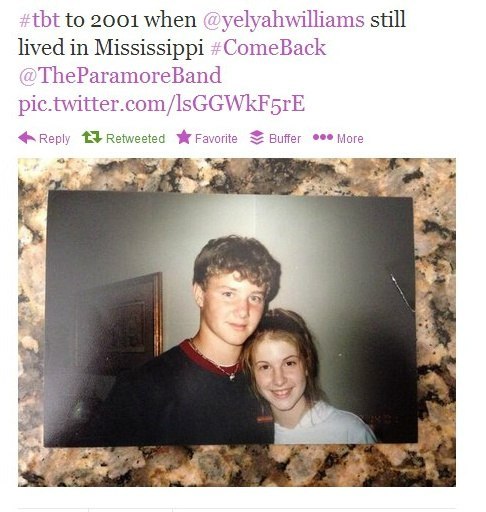Open the attached photo of two teenagers

pos(231,319)
